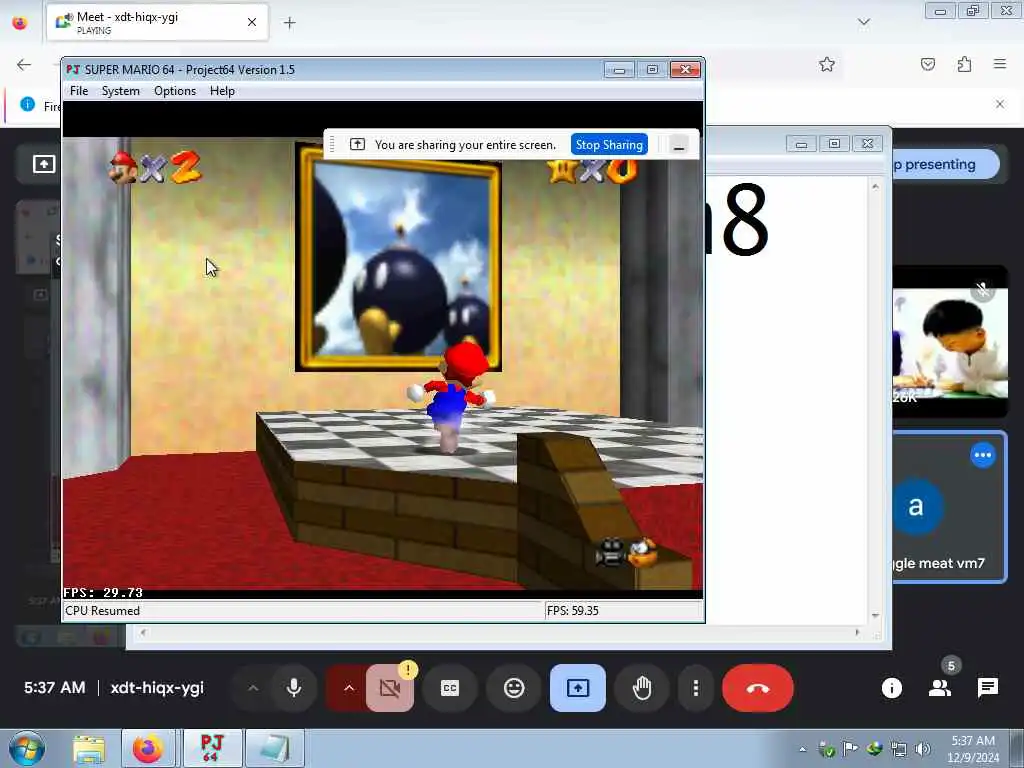Open the Windows Start menu

point(27,748)
